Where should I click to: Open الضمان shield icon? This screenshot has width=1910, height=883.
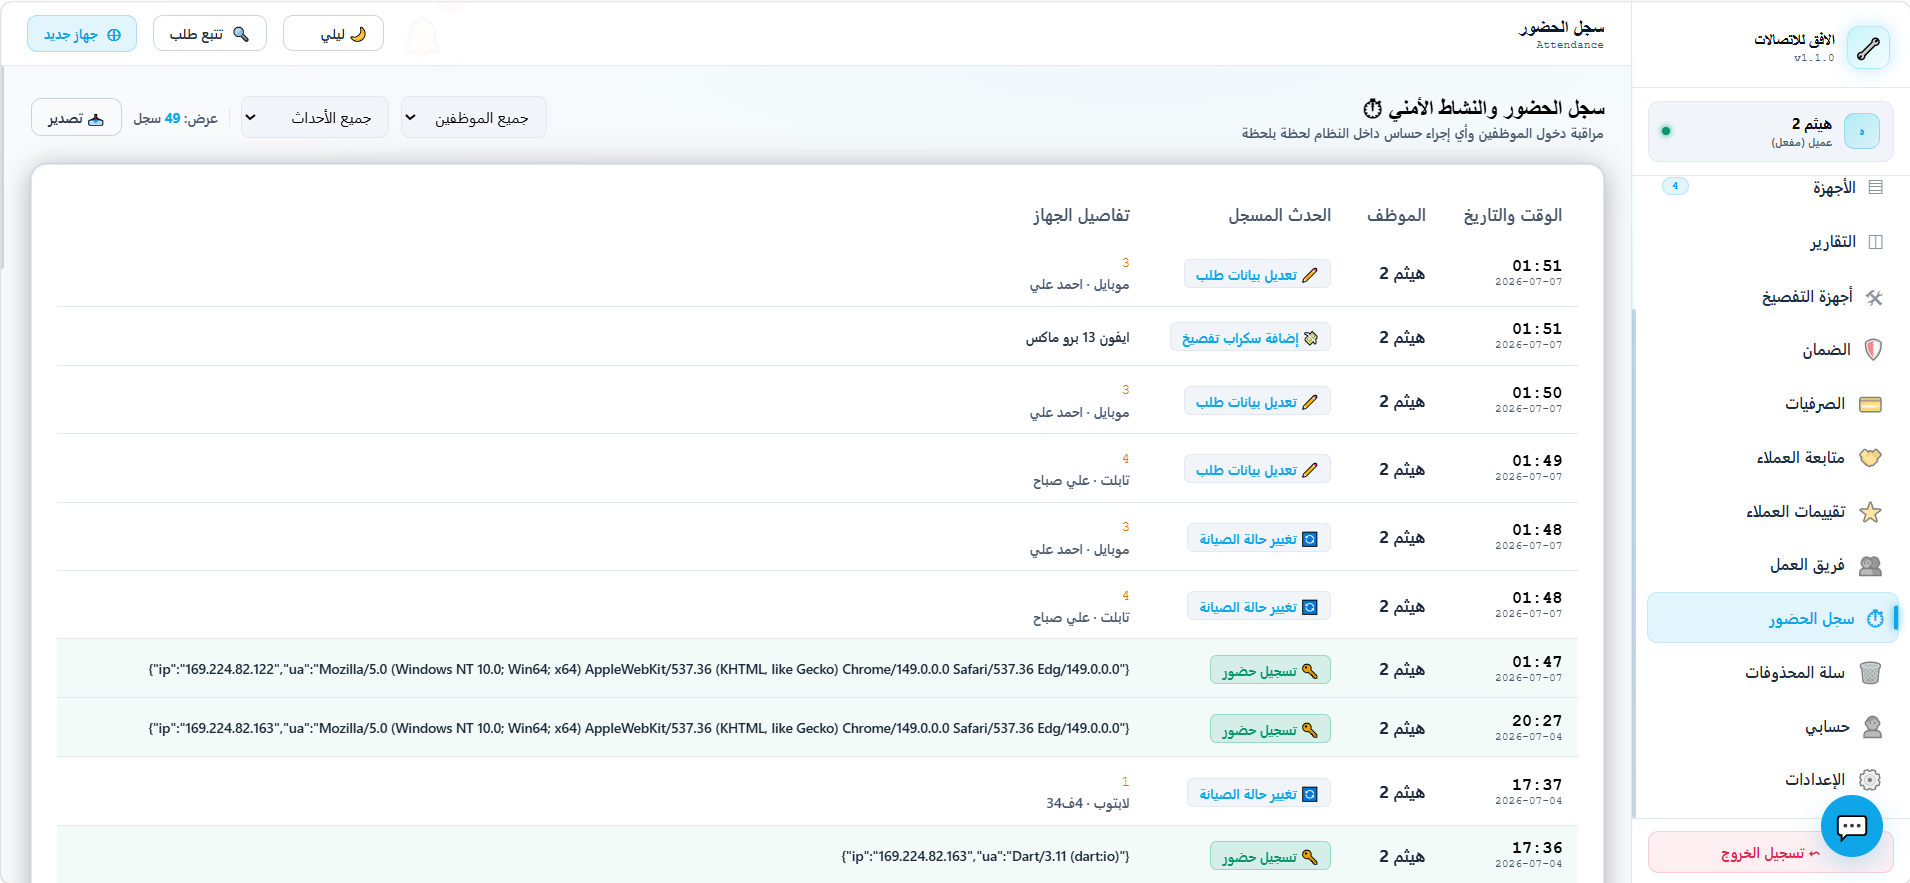click(1873, 350)
